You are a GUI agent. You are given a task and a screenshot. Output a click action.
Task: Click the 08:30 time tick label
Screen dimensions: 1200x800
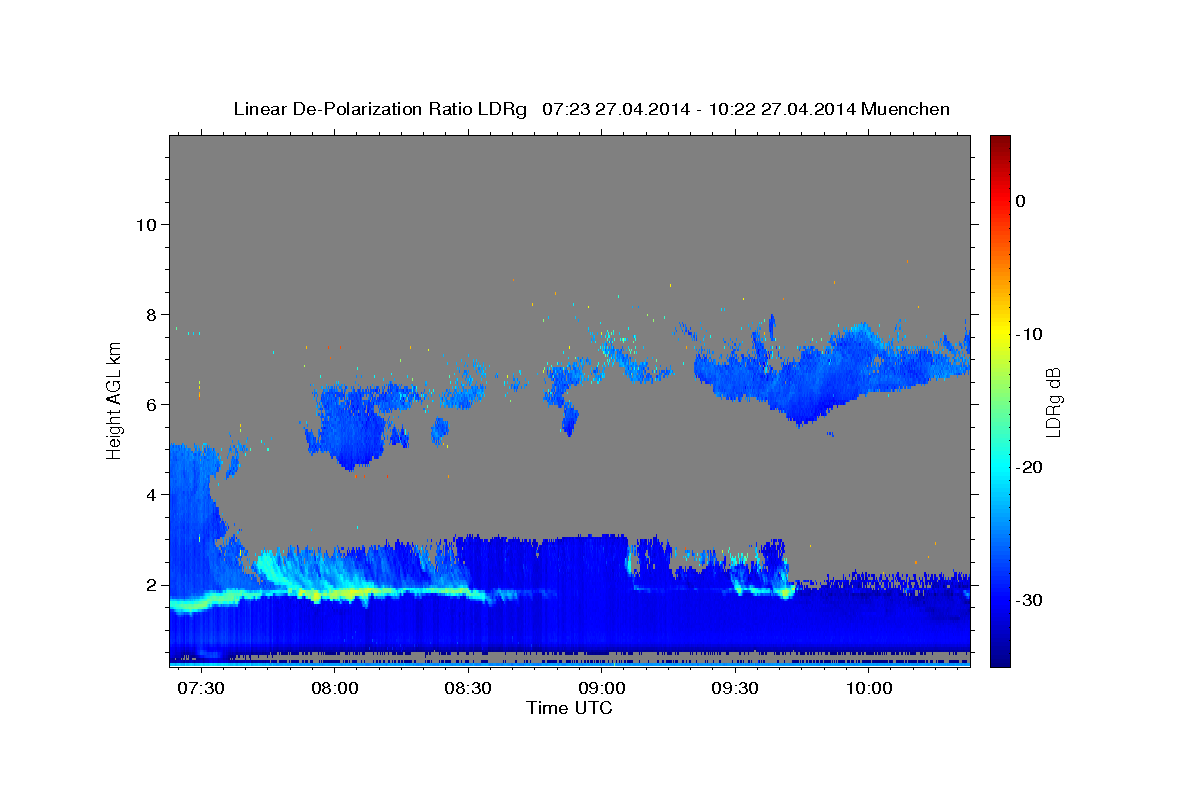469,689
